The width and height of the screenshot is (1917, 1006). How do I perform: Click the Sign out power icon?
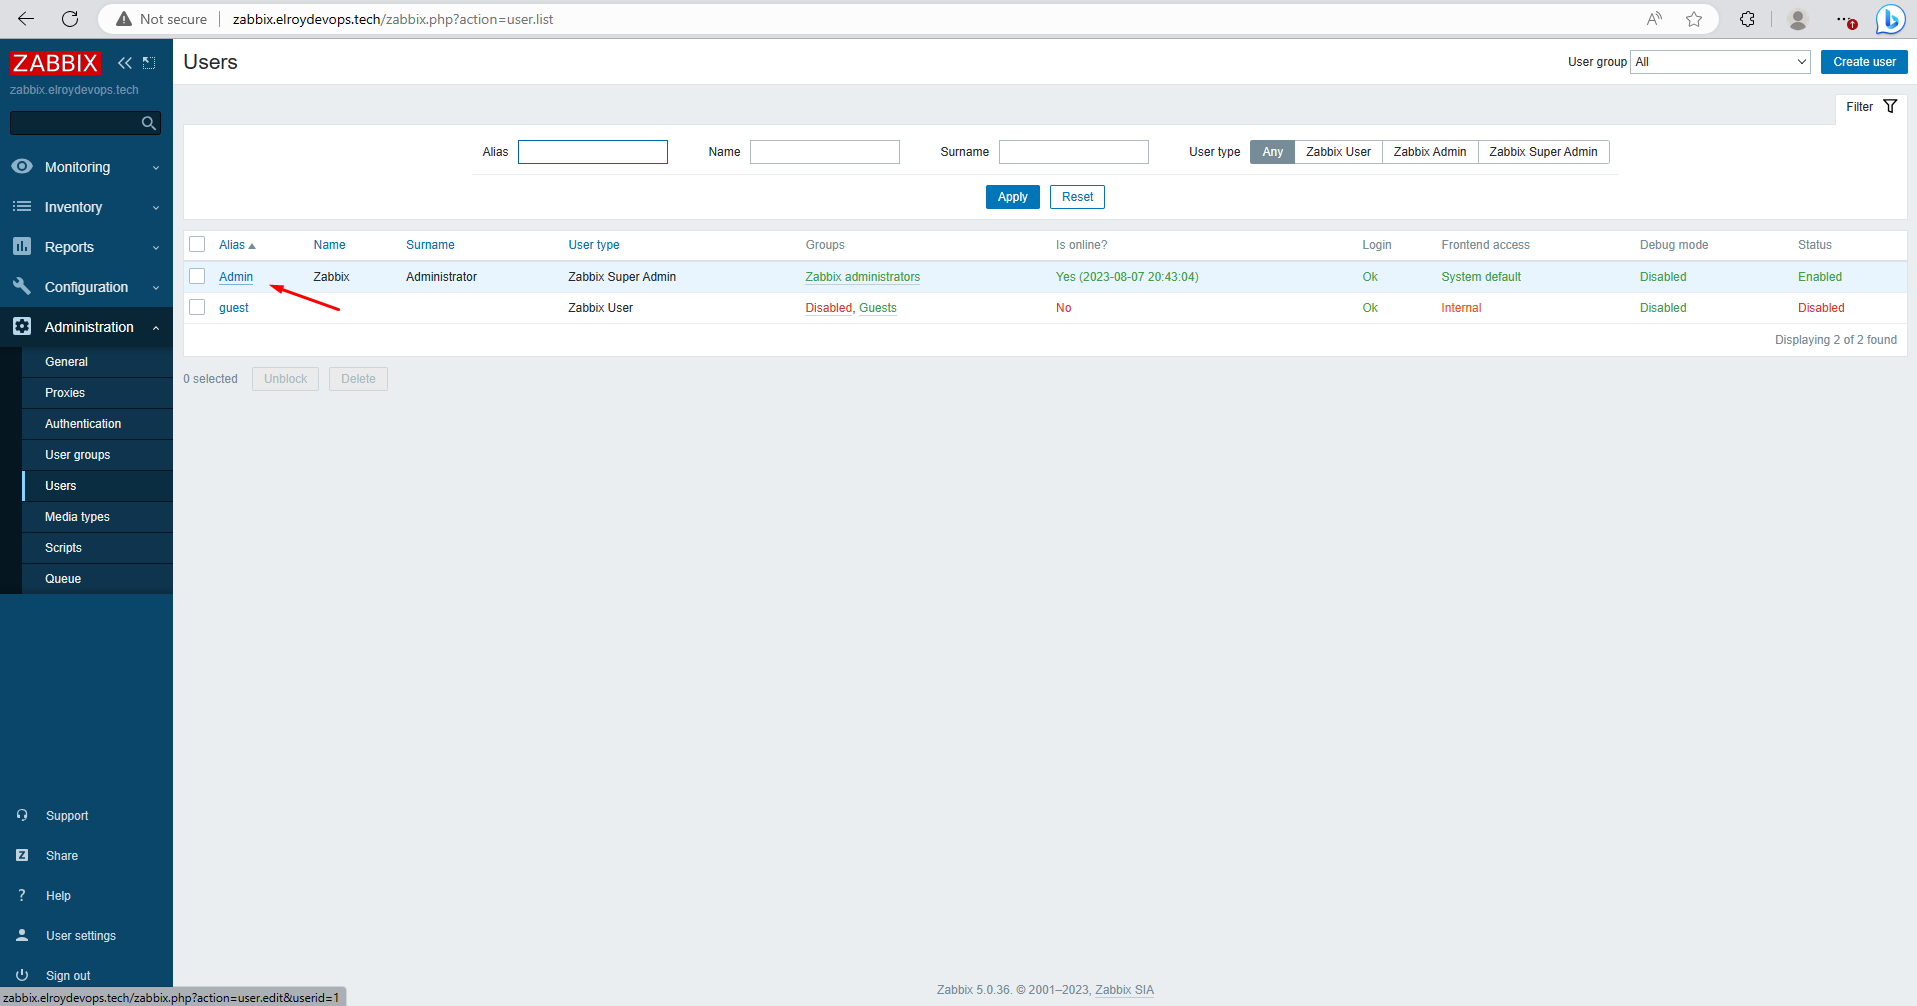[22, 975]
